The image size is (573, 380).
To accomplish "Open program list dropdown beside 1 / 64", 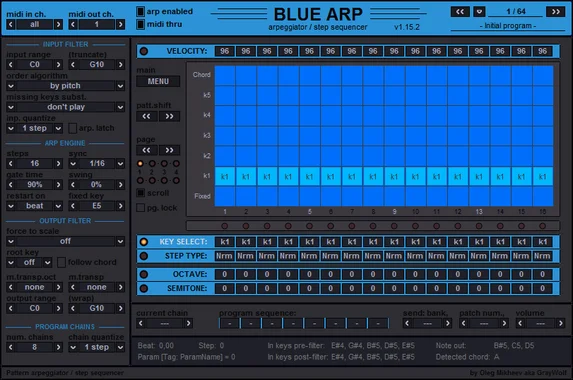I will [x=479, y=12].
